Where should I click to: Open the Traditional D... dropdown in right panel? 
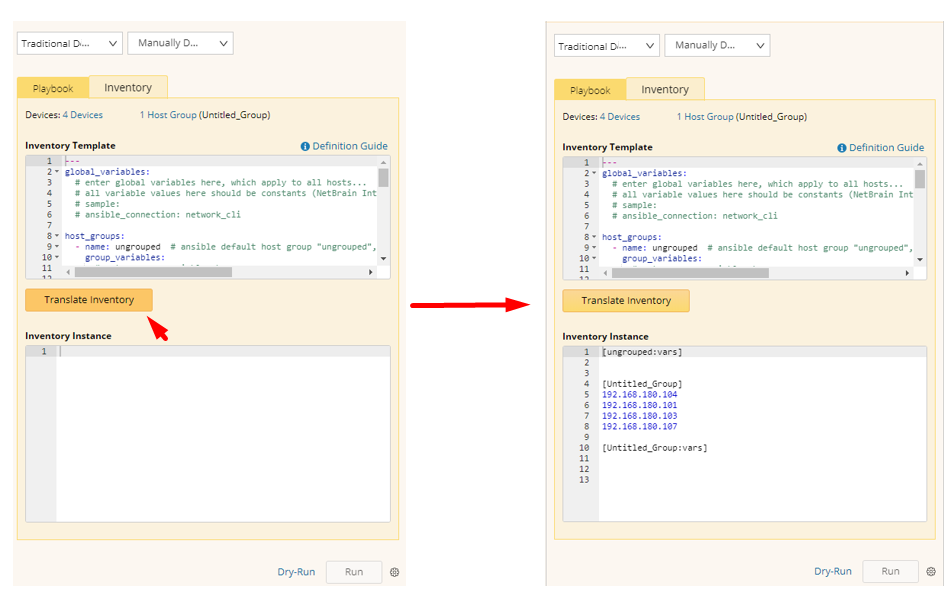pos(607,46)
